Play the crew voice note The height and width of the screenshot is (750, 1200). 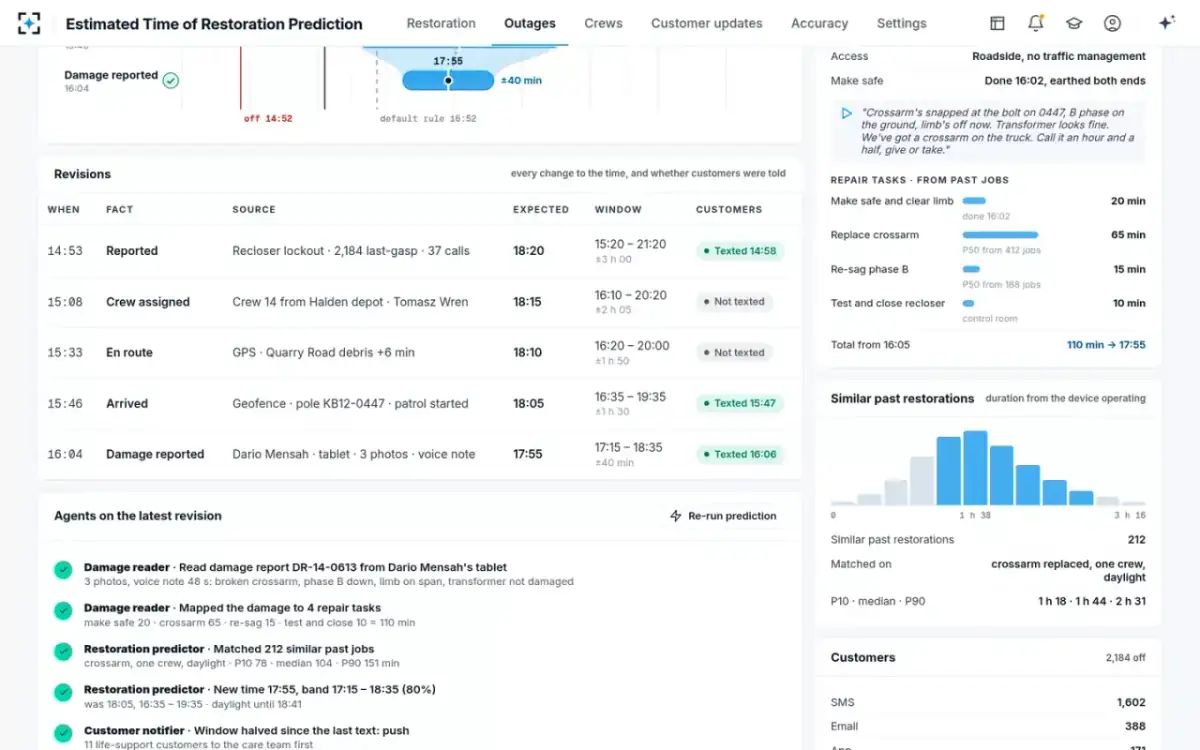point(847,113)
